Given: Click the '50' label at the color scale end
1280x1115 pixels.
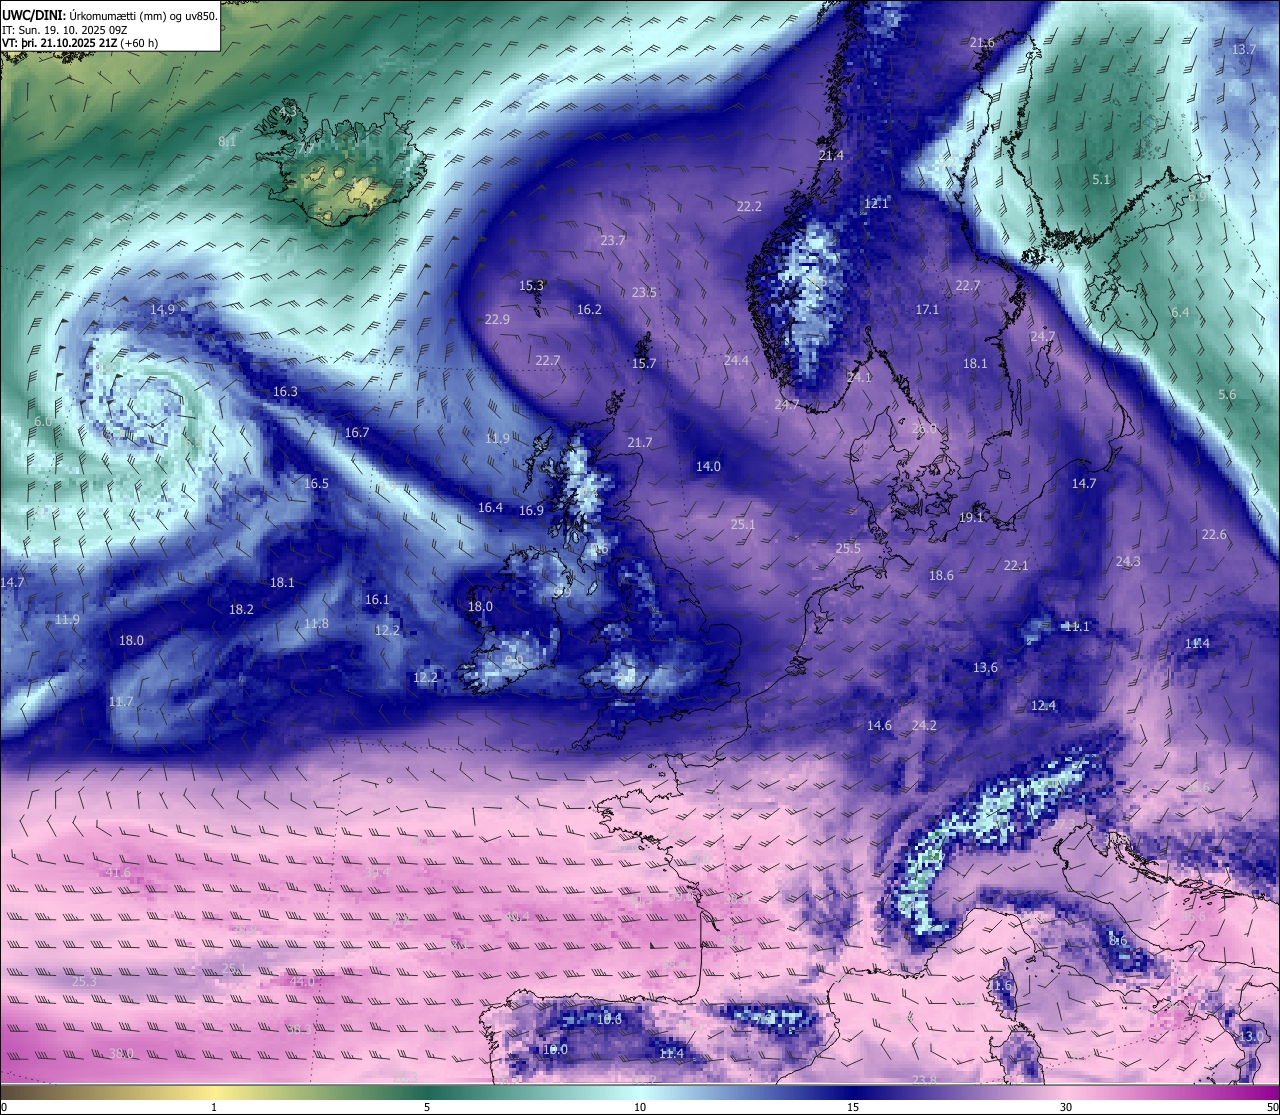Looking at the screenshot, I should [x=1272, y=1107].
